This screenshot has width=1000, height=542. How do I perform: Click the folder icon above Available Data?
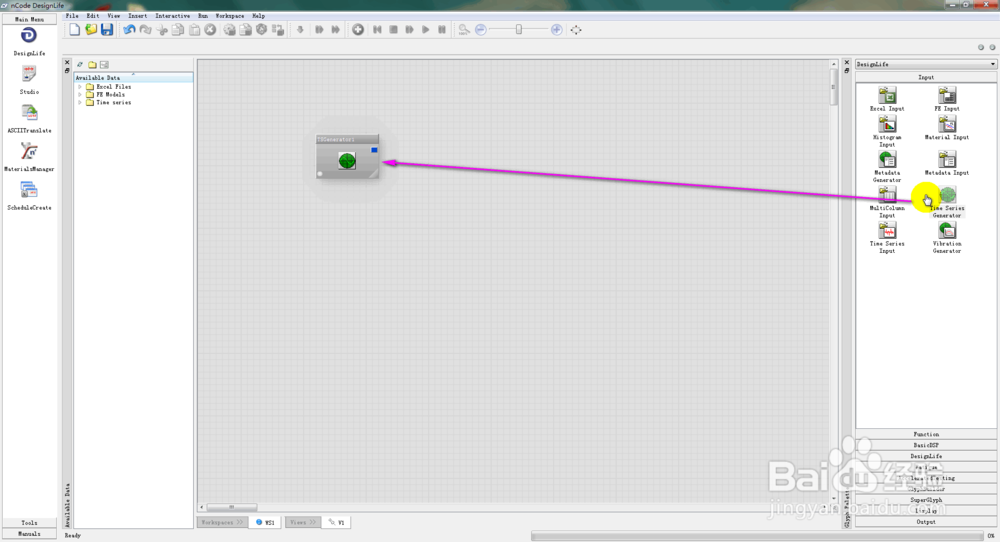tap(92, 64)
